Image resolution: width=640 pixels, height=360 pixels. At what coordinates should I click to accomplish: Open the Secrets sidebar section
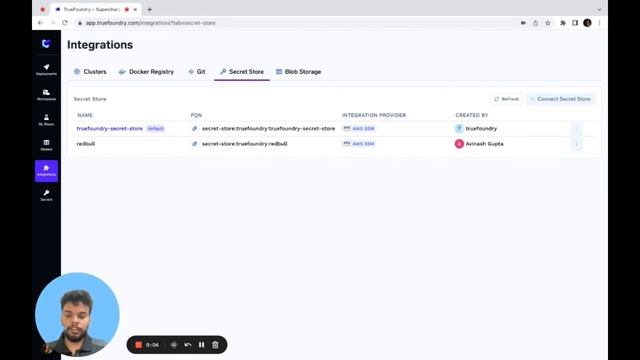[x=46, y=196]
